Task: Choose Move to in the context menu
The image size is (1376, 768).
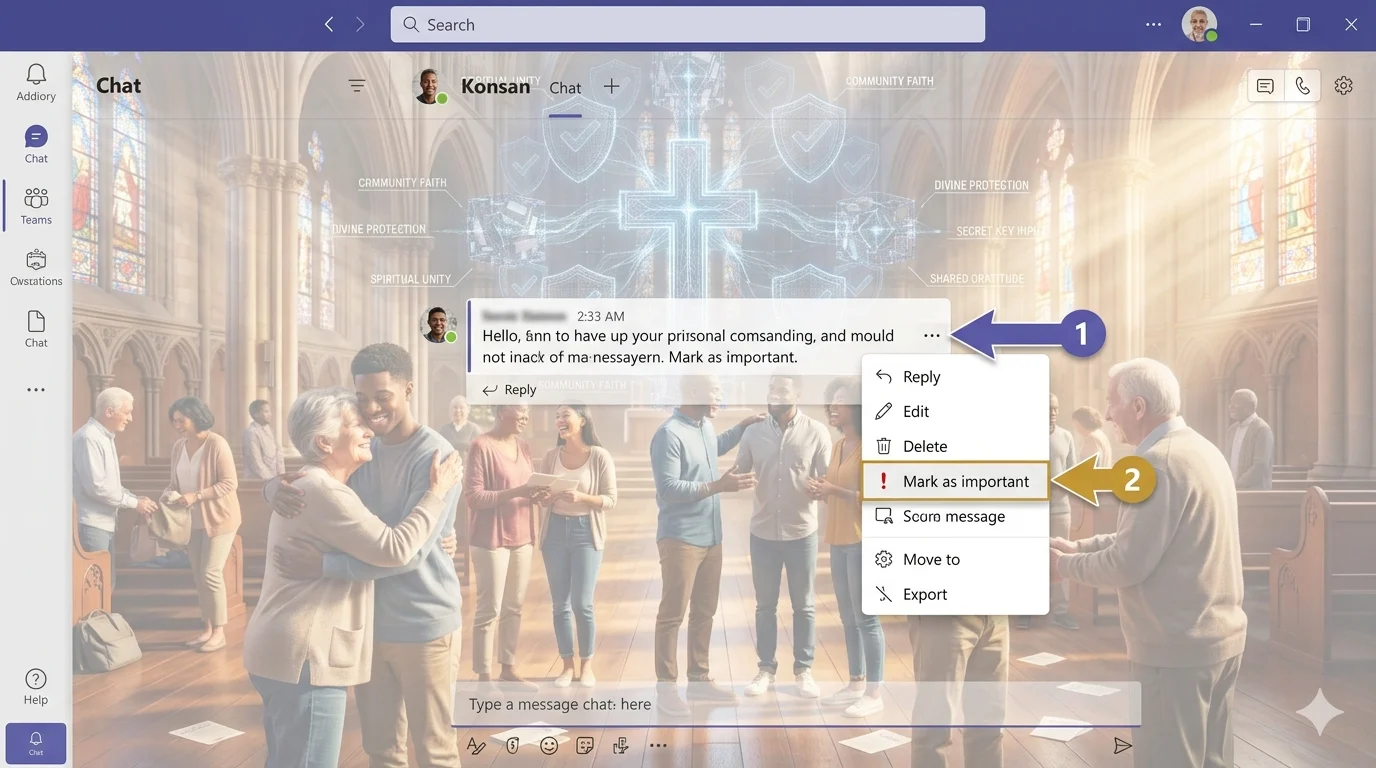Action: point(955,559)
